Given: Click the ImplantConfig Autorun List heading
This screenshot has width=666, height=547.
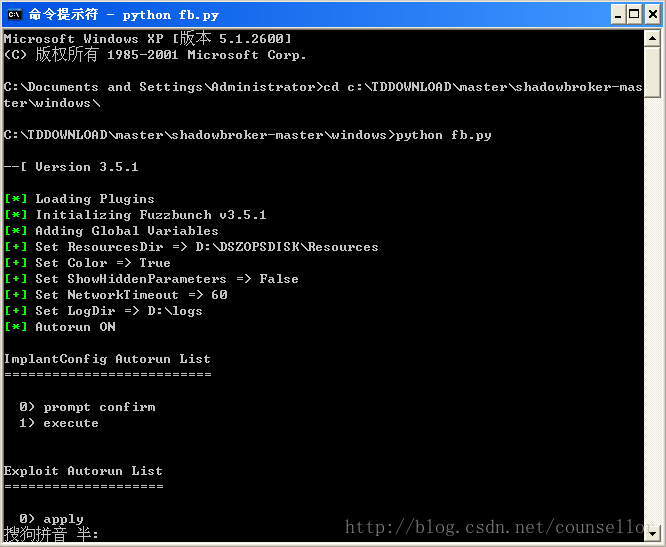Looking at the screenshot, I should pos(107,359).
